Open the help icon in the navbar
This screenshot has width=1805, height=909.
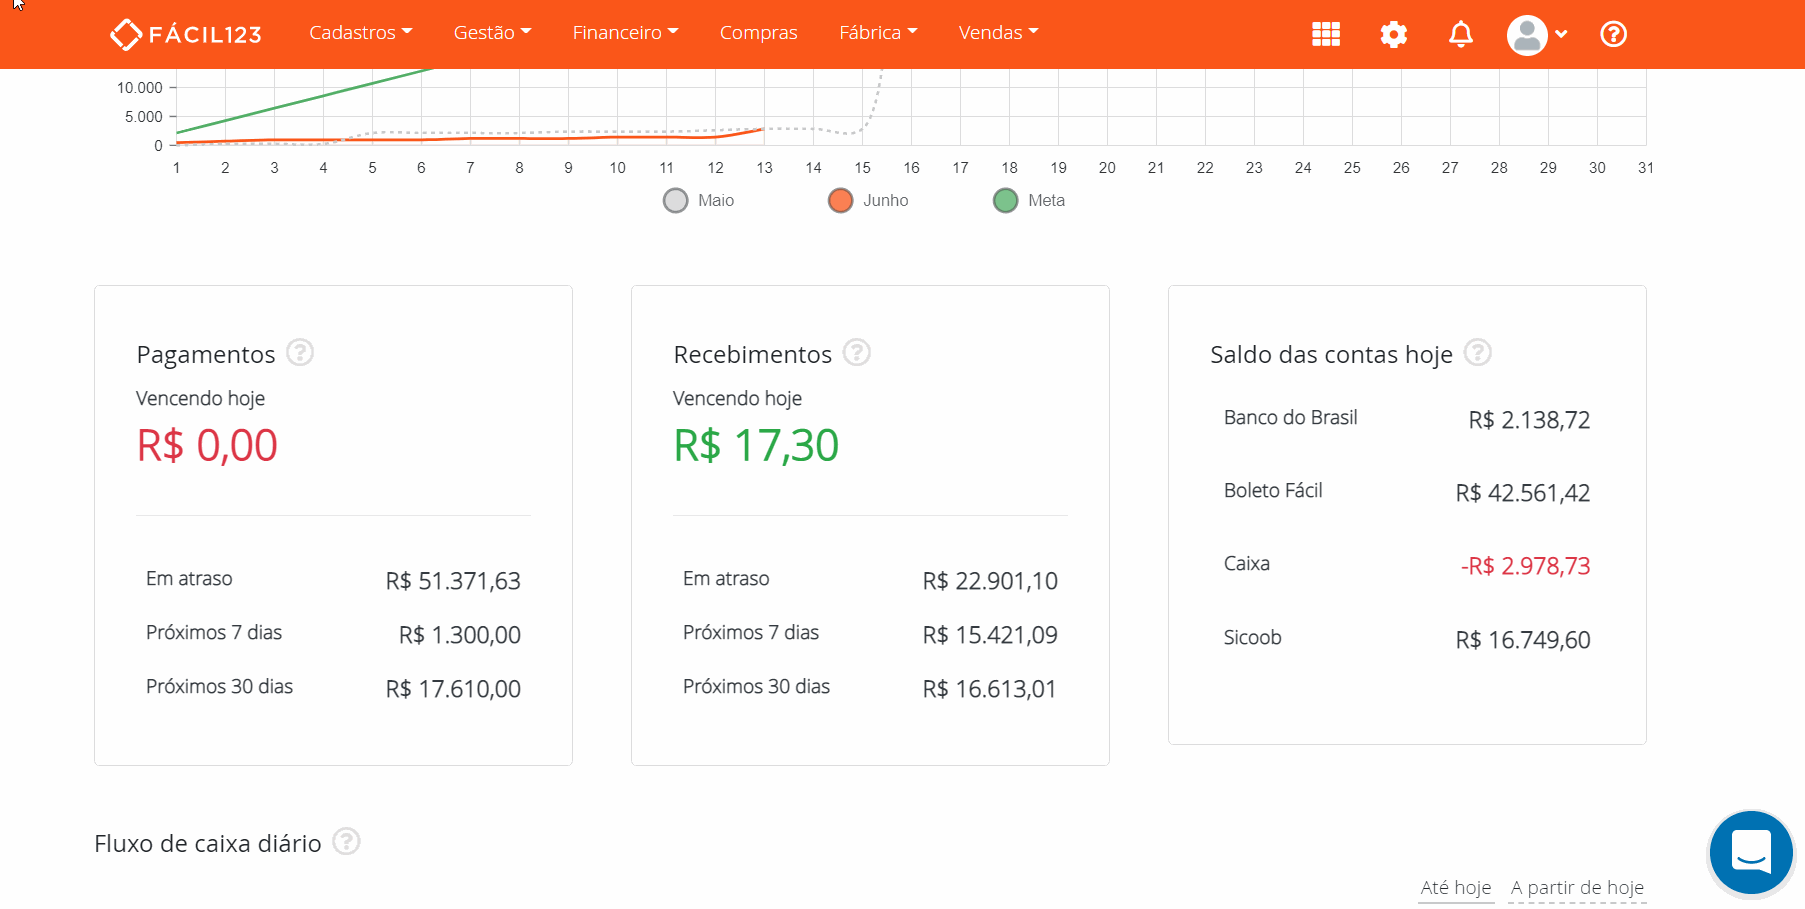(1613, 33)
